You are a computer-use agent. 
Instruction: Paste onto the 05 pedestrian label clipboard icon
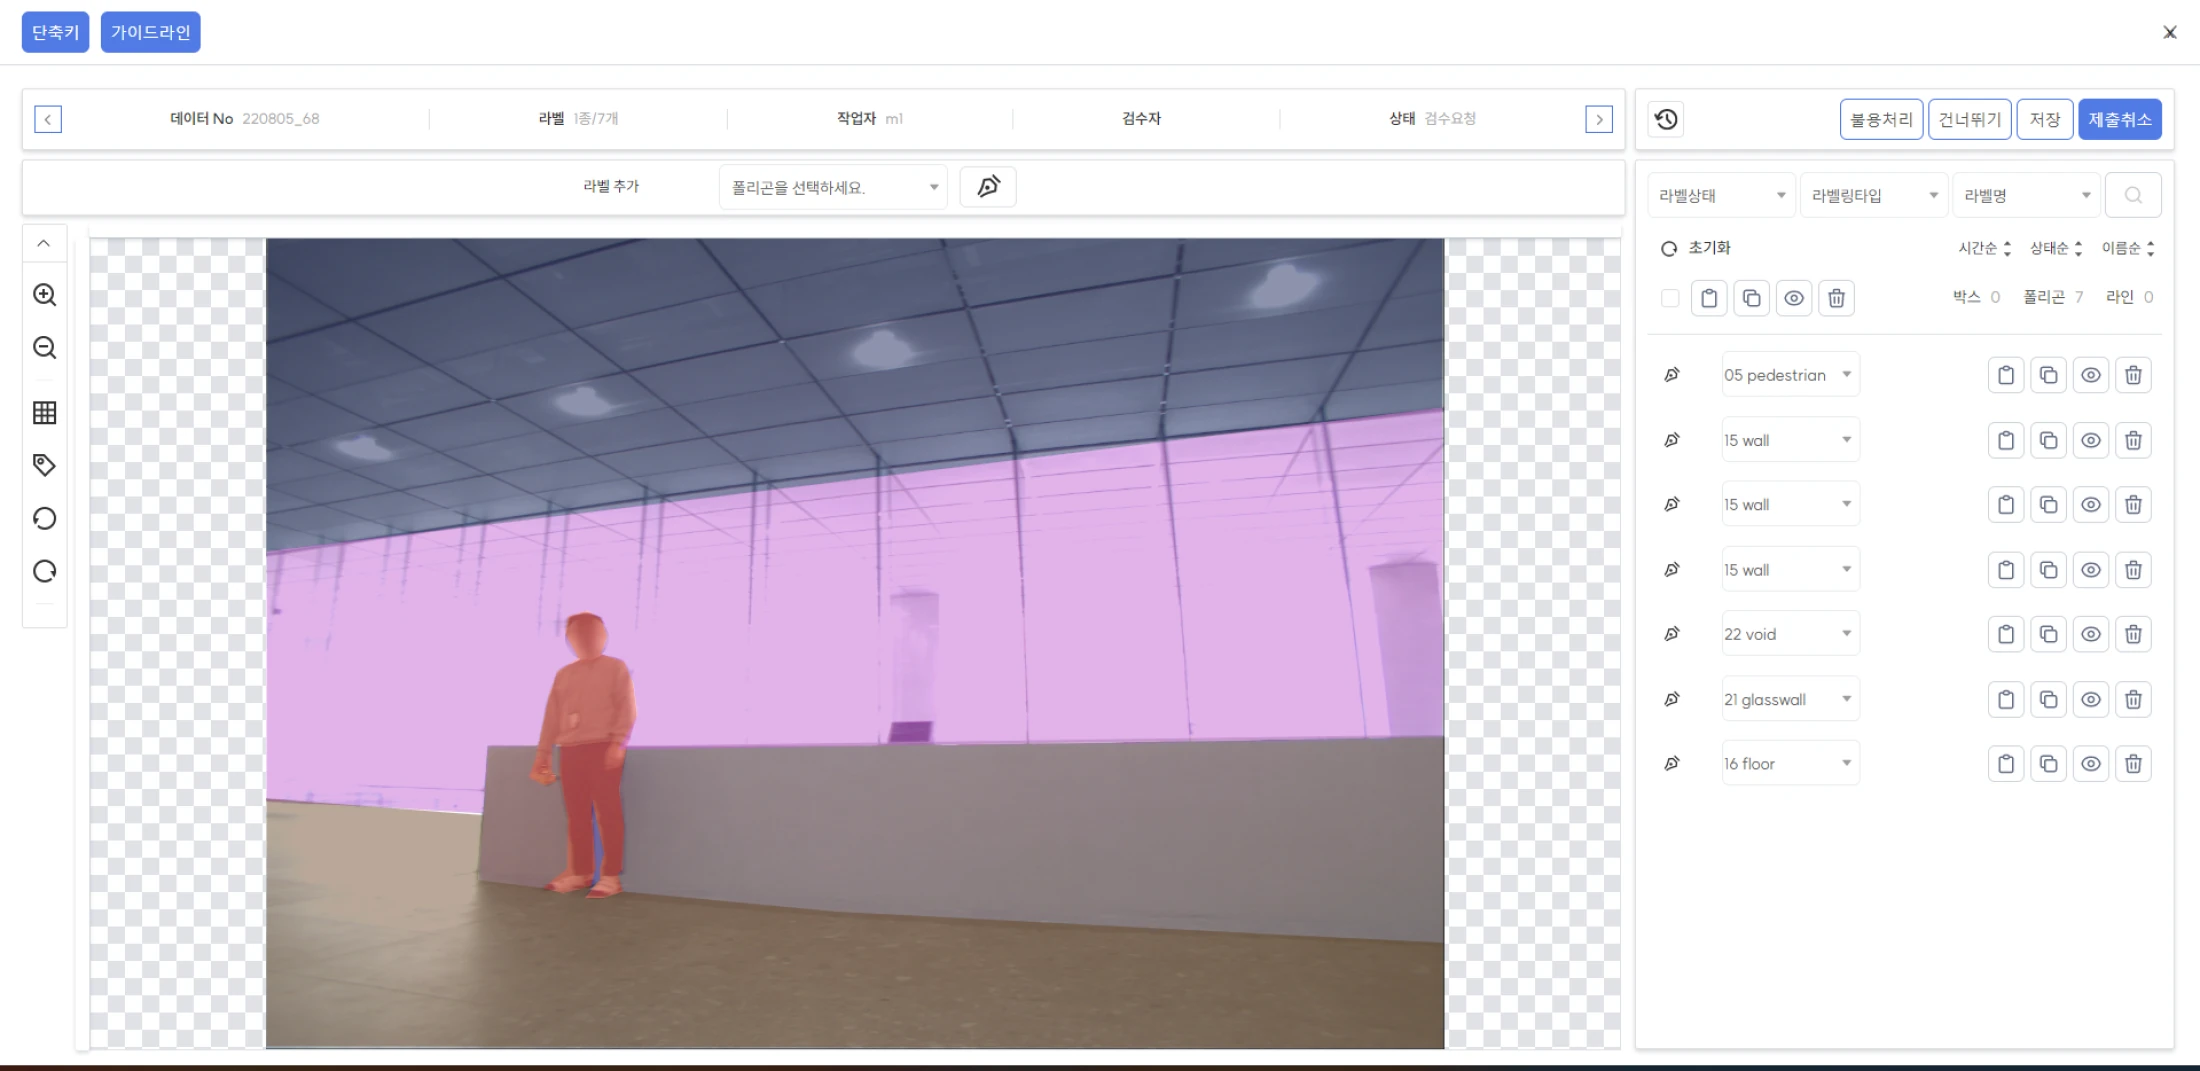(2006, 375)
